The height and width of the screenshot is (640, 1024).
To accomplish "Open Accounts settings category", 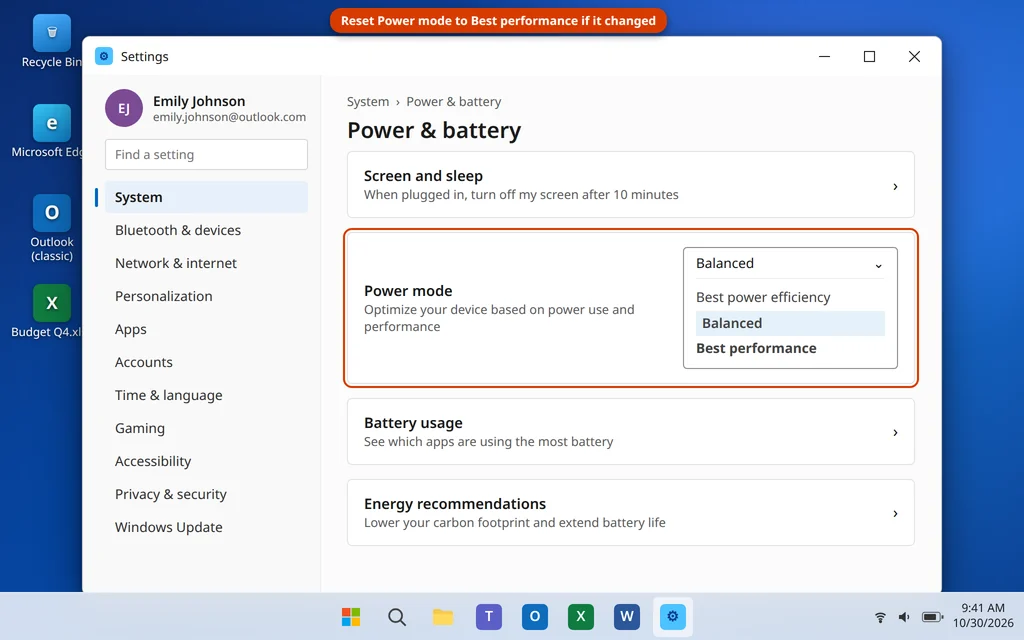I will 206,362.
